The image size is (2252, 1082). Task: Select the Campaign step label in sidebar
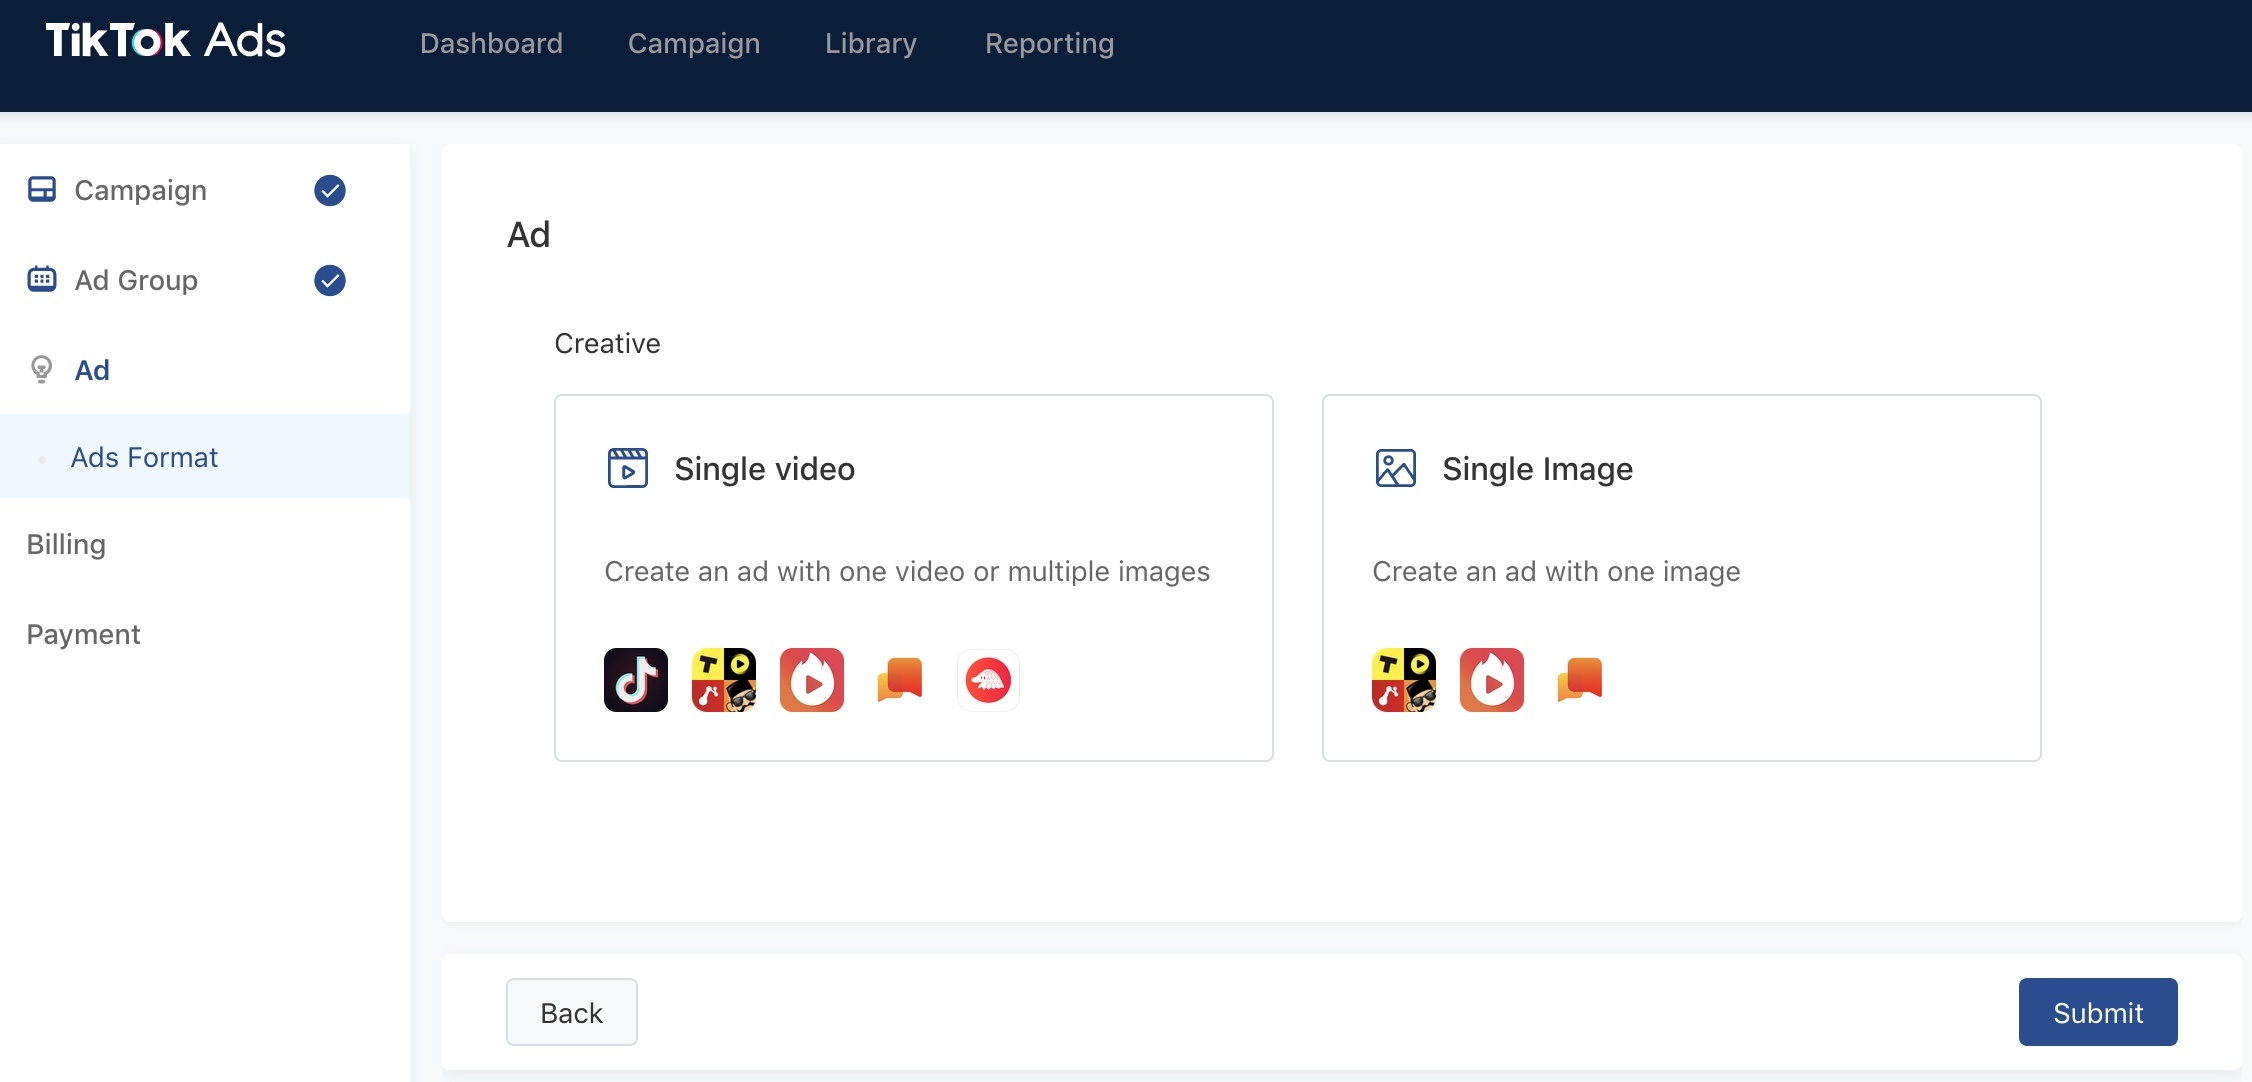pos(141,190)
